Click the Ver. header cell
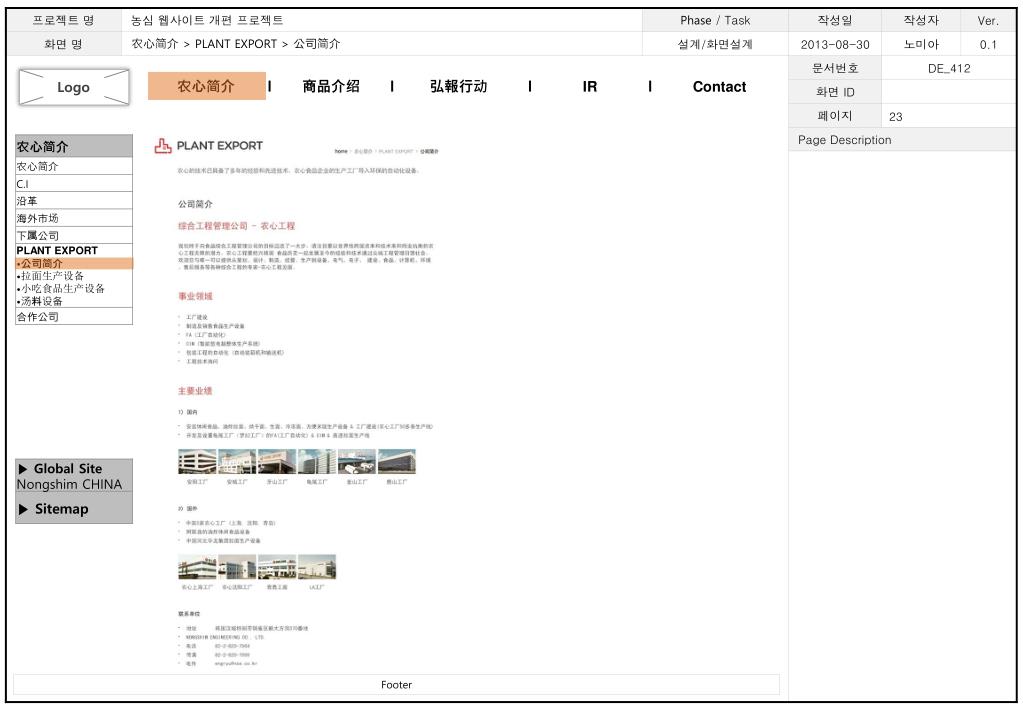 [x=988, y=20]
